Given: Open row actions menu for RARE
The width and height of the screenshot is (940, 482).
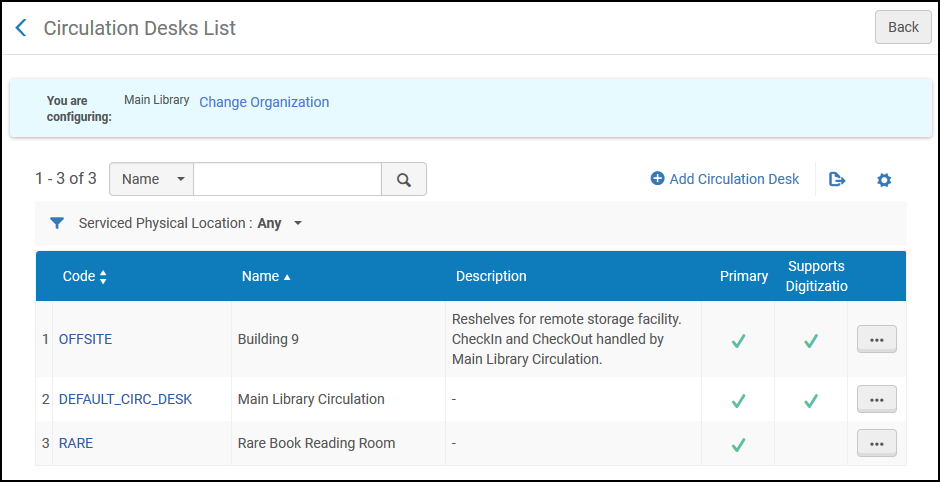Looking at the screenshot, I should coord(877,444).
